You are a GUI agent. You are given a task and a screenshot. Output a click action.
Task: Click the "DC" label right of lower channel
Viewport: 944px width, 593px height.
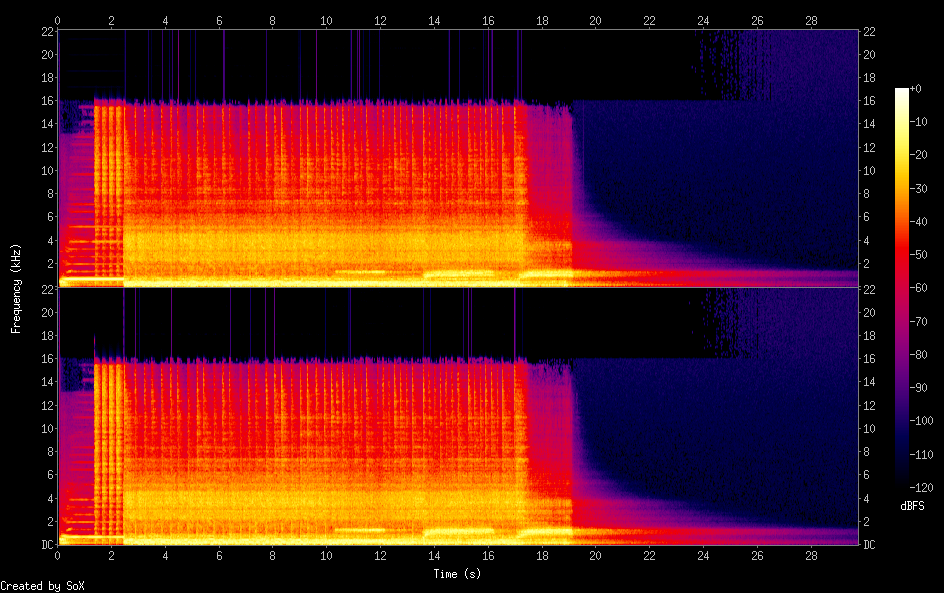pos(869,544)
